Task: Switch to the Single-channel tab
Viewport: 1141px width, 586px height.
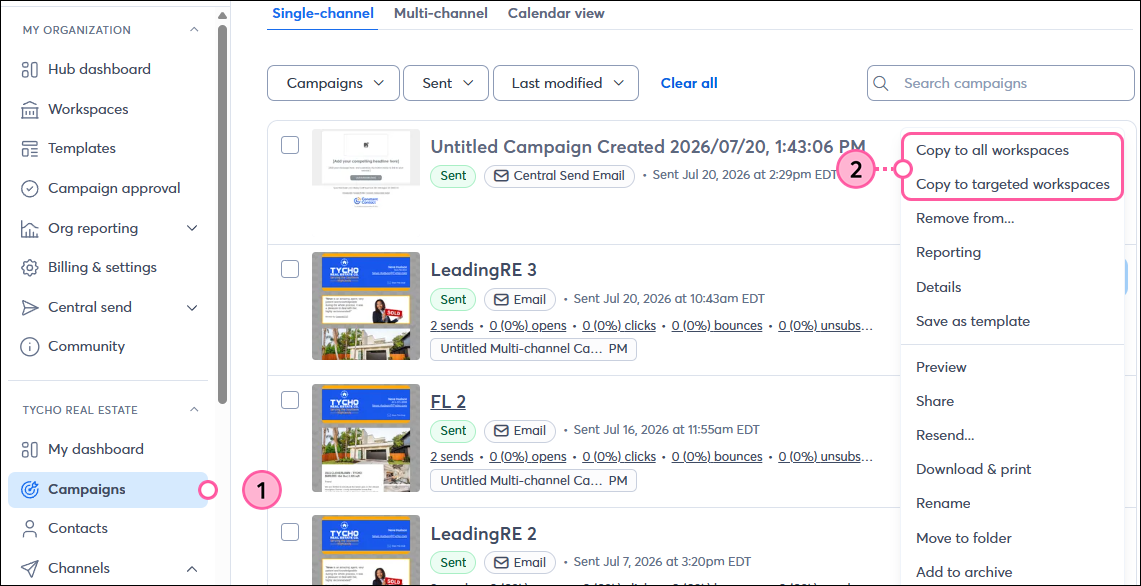Action: coord(322,13)
